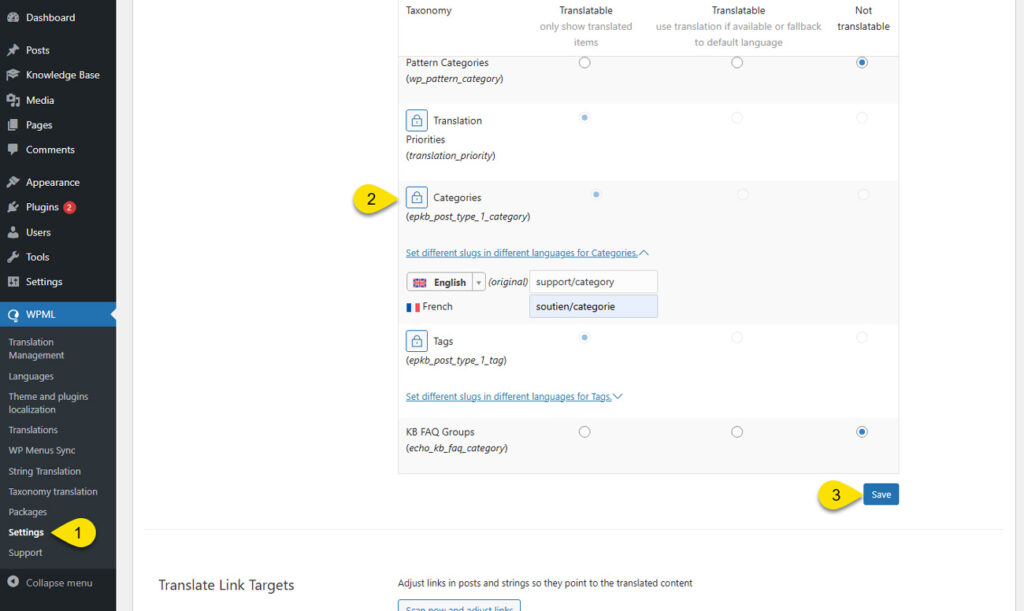The width and height of the screenshot is (1024, 611).
Task: Select 'only show translated' for KB FAQ Groups
Action: click(x=584, y=431)
